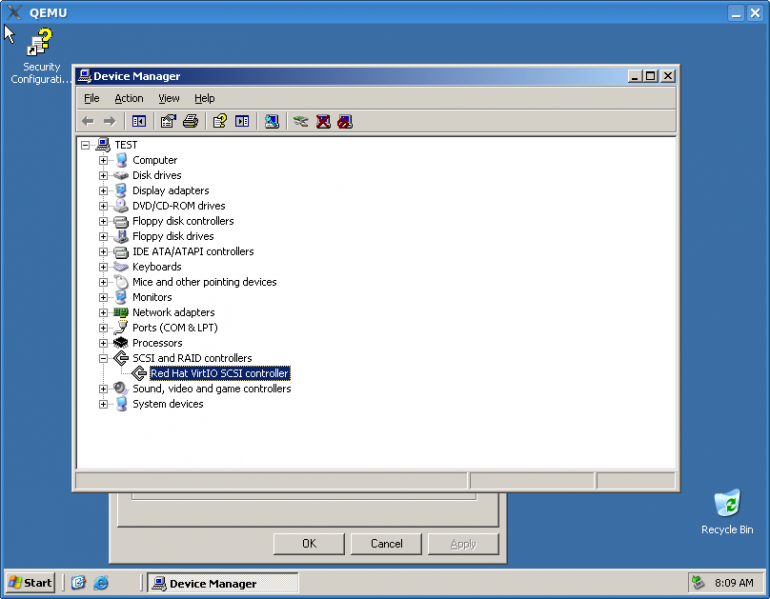The height and width of the screenshot is (599, 770).
Task: Click the Uninstall device toolbar icon
Action: click(x=323, y=121)
